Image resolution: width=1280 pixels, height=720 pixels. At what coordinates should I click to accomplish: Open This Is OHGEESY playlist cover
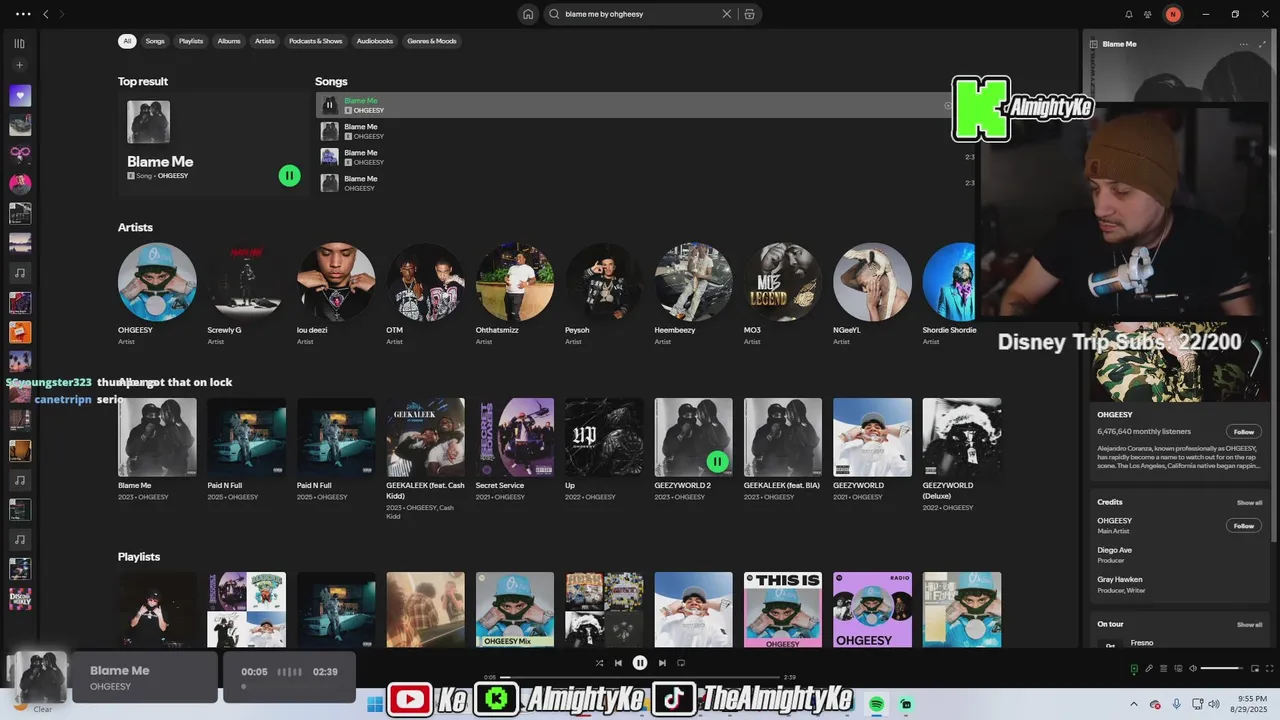coord(783,609)
